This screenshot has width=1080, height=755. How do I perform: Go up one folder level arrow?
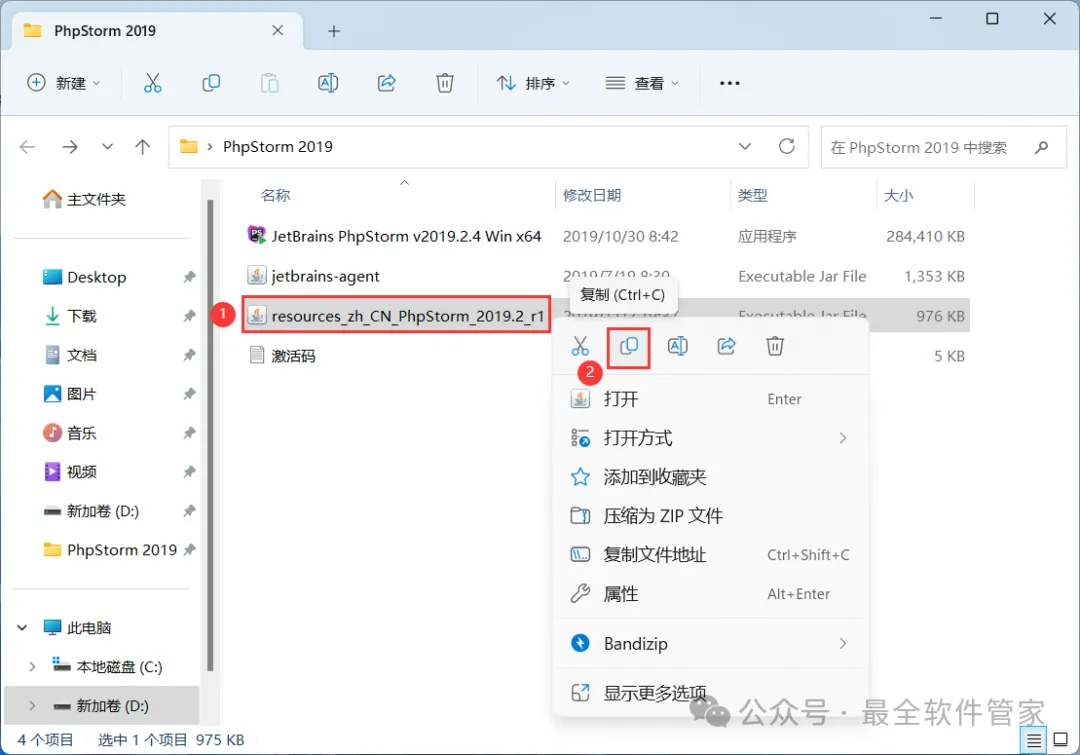click(143, 147)
